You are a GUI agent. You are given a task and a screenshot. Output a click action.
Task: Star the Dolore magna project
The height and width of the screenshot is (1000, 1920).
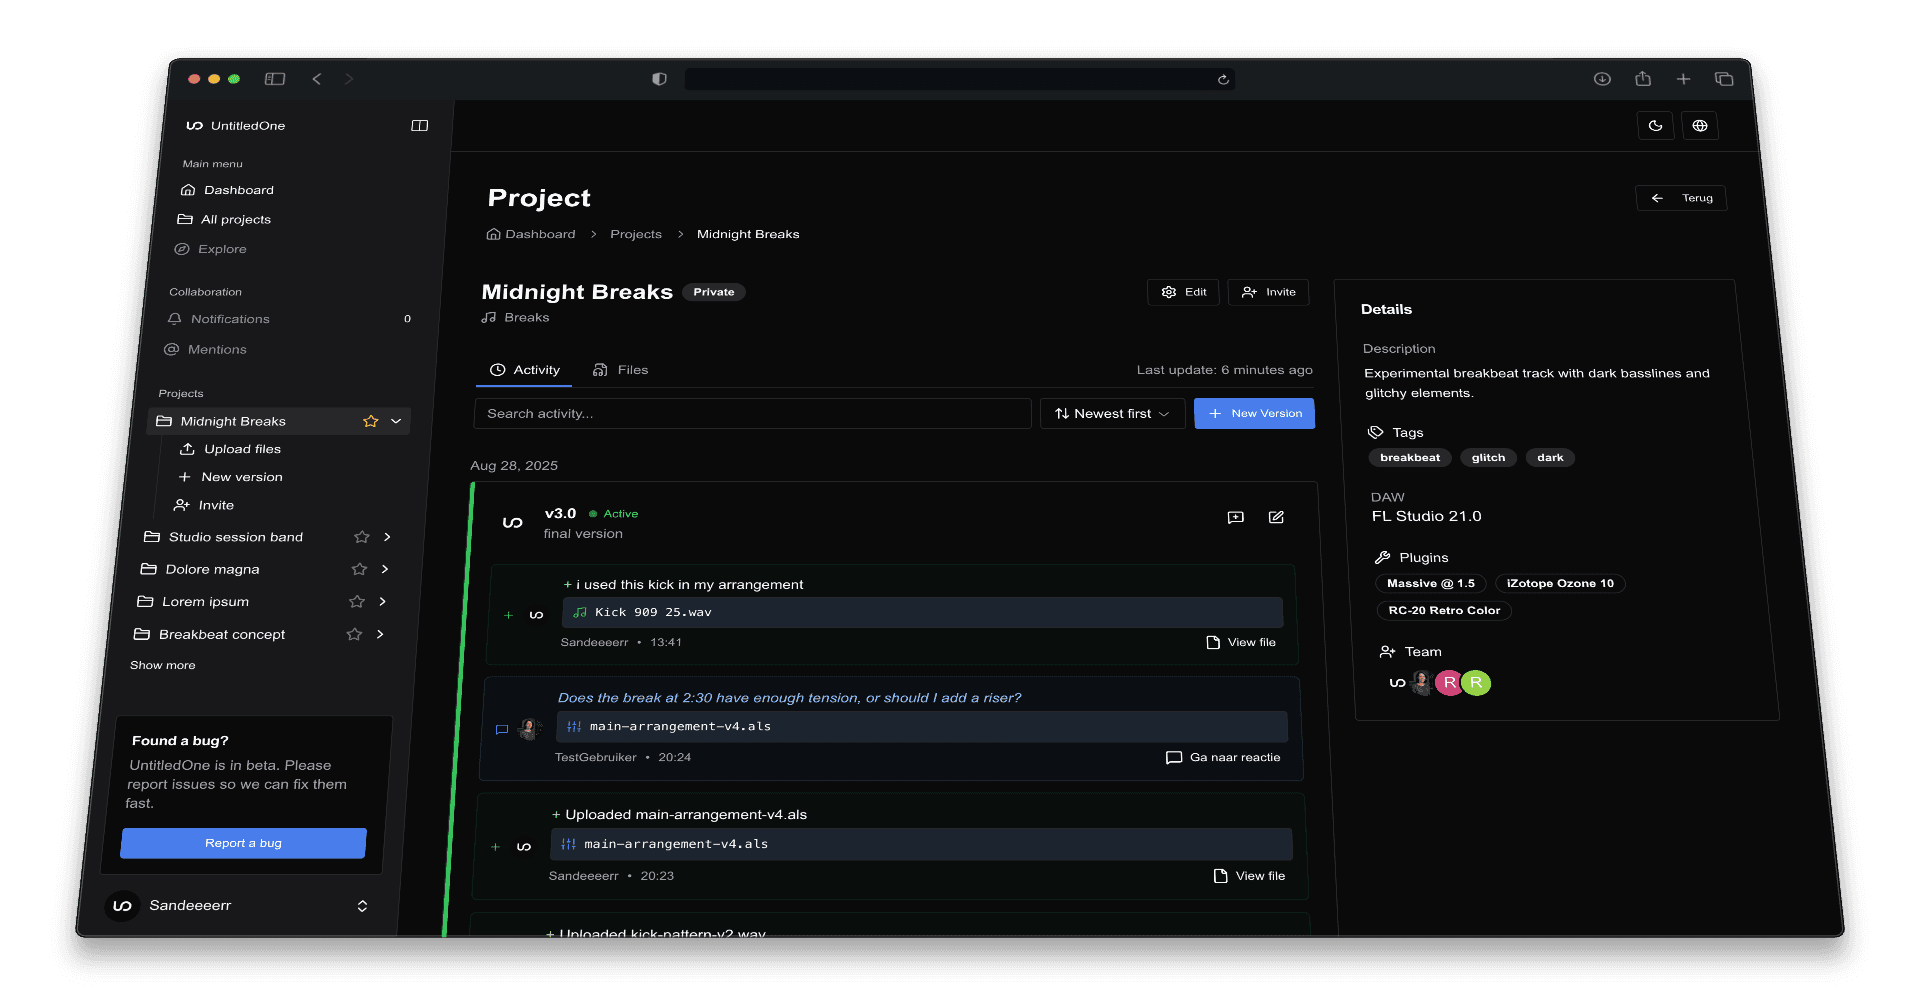pos(359,569)
